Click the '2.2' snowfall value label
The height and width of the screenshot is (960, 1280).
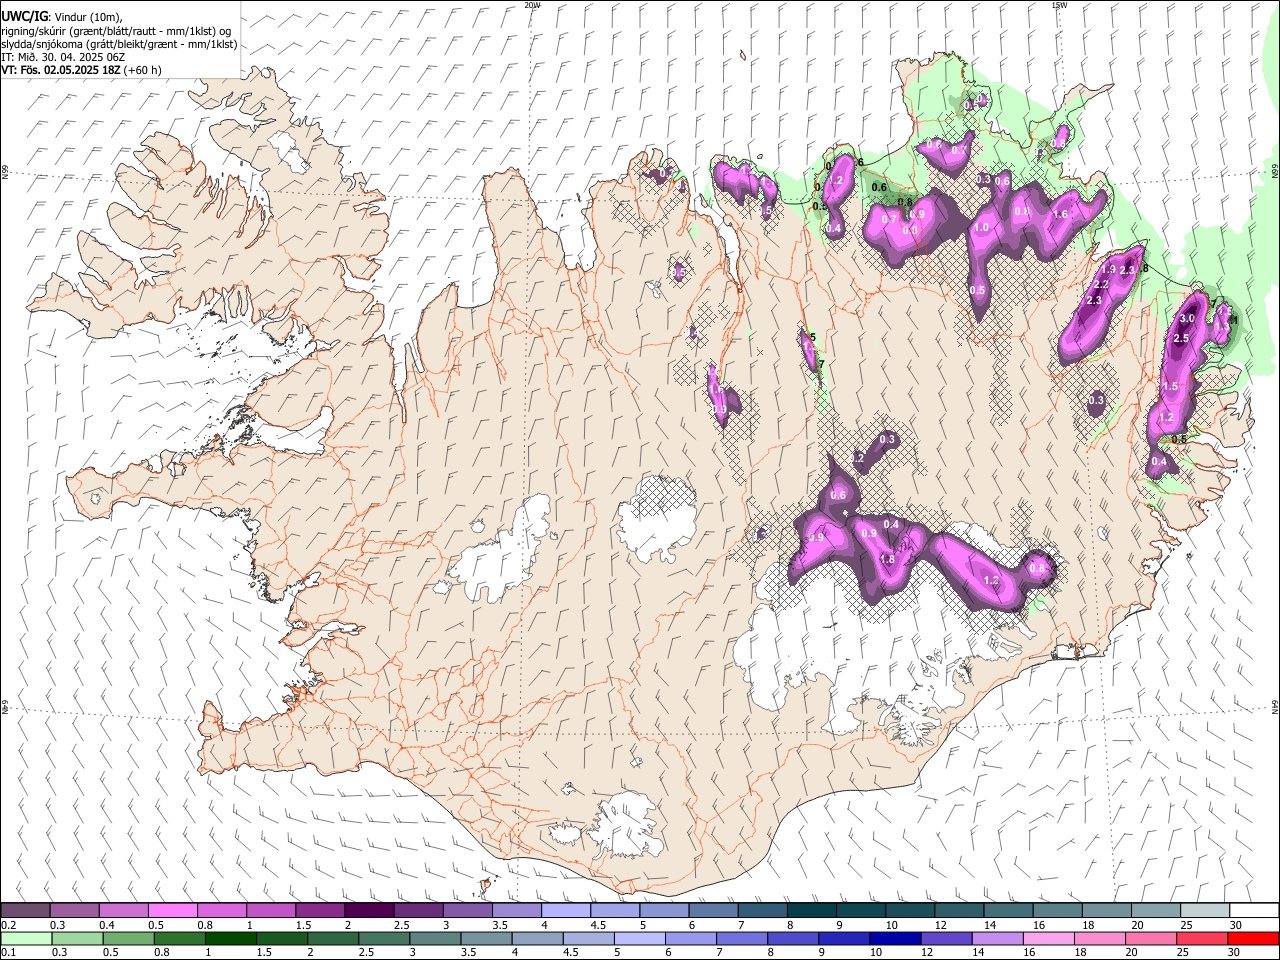point(1101,286)
